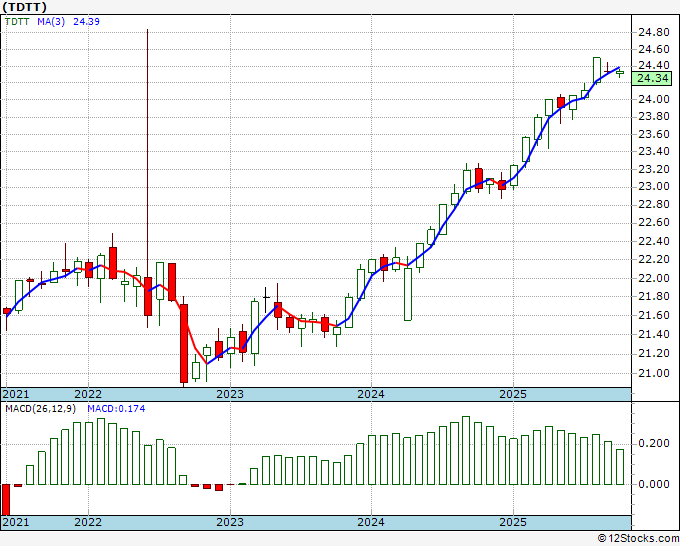Click the green 24.34 current price tag
The width and height of the screenshot is (680, 546).
click(x=654, y=78)
